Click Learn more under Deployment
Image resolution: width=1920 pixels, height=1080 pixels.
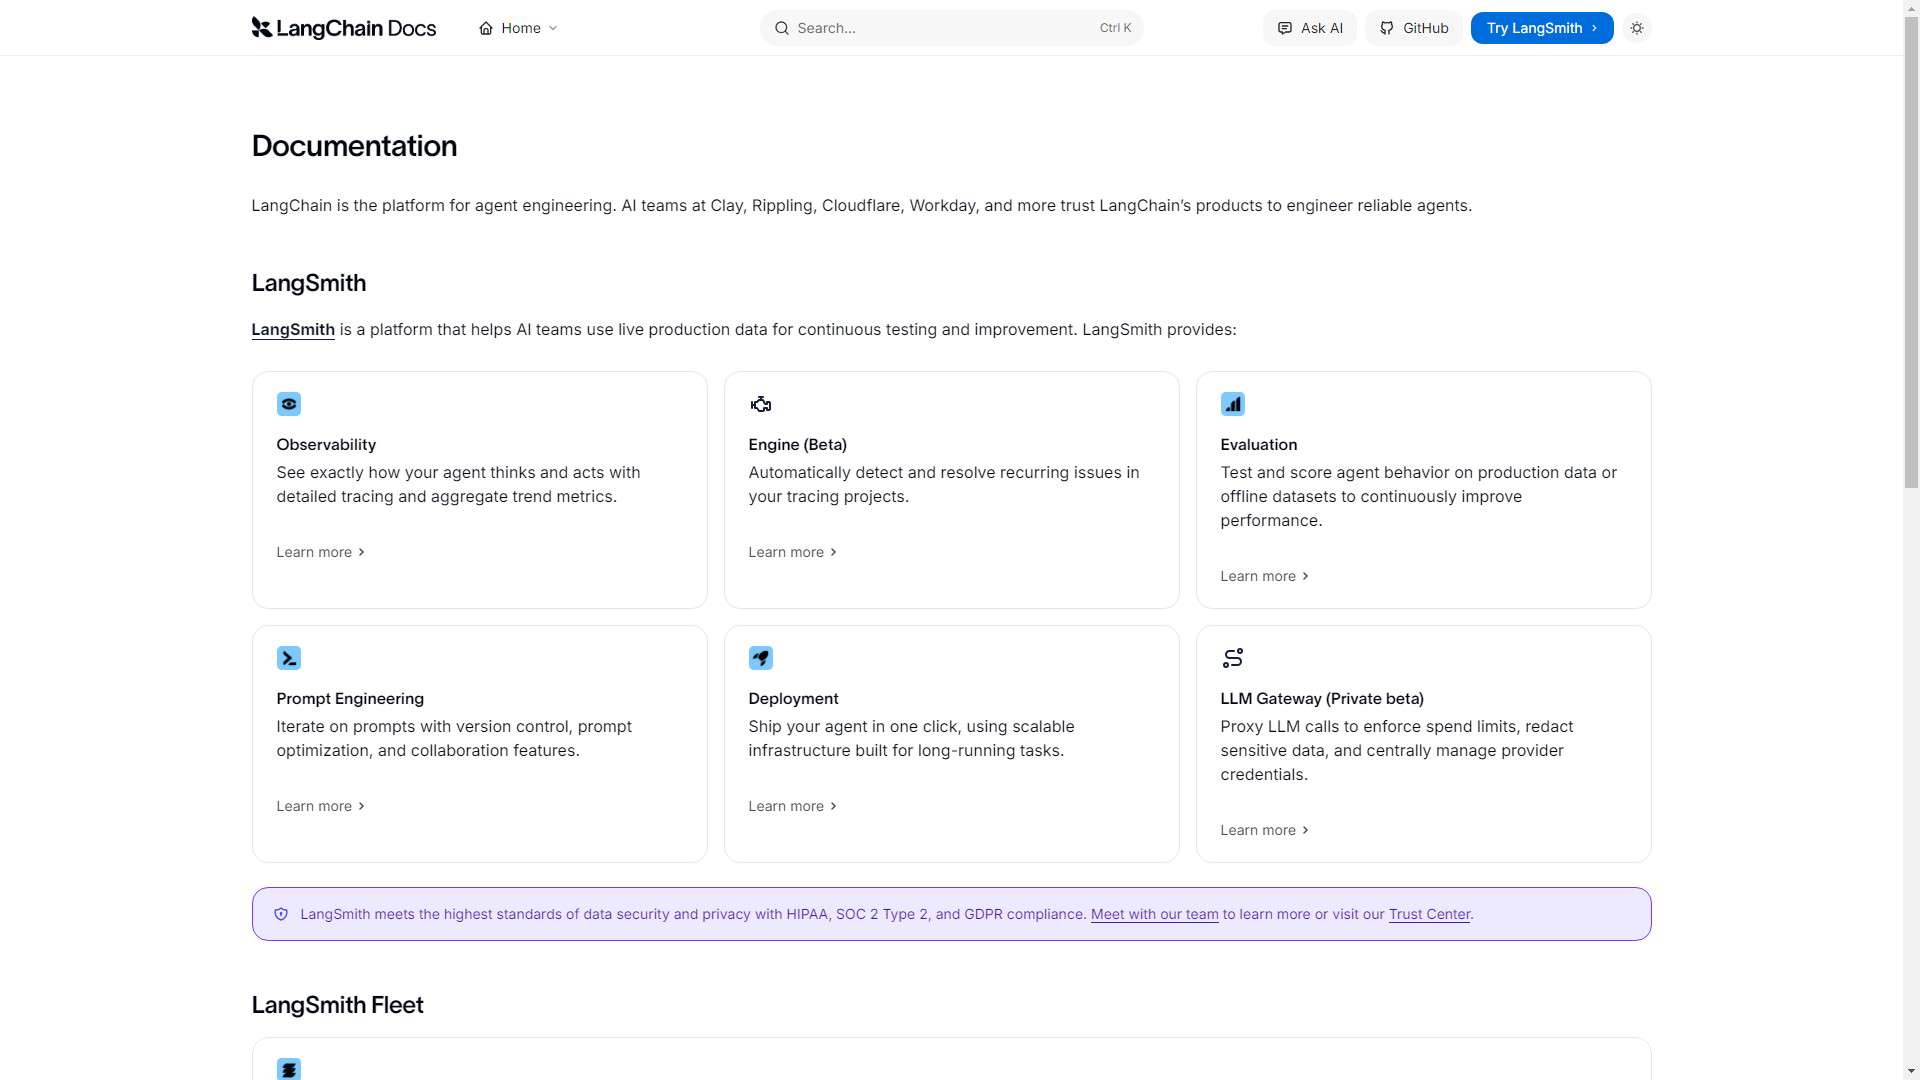point(793,806)
